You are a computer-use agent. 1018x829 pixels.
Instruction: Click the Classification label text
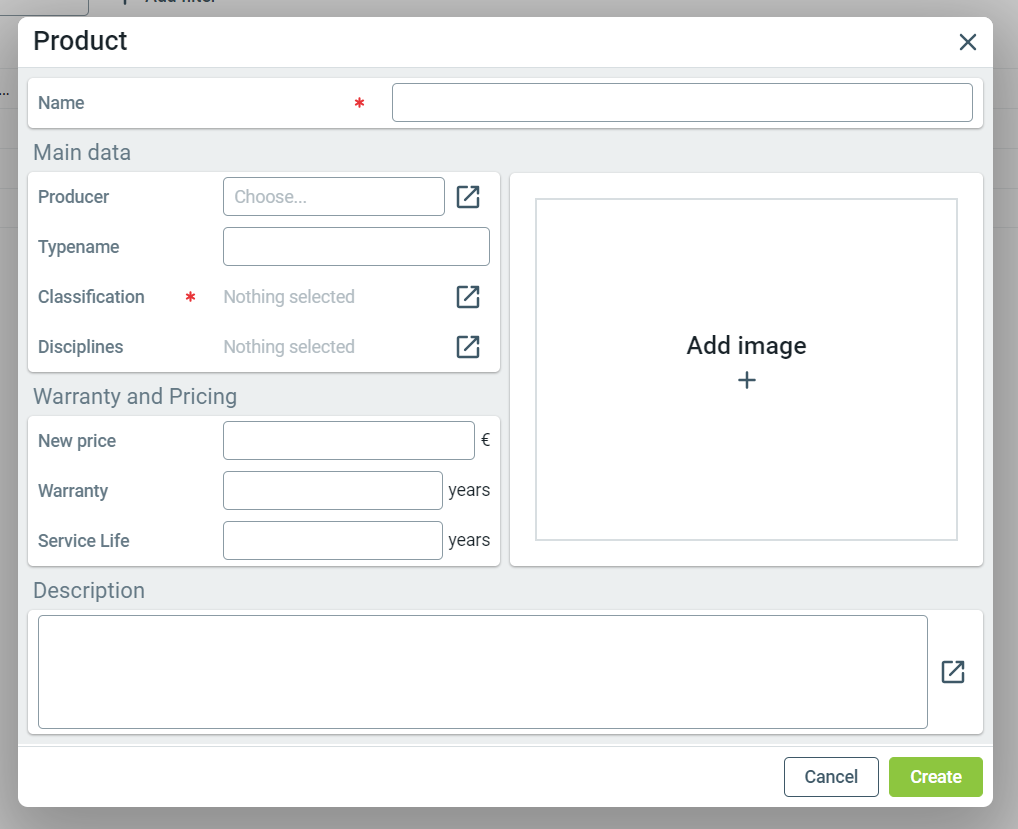91,297
